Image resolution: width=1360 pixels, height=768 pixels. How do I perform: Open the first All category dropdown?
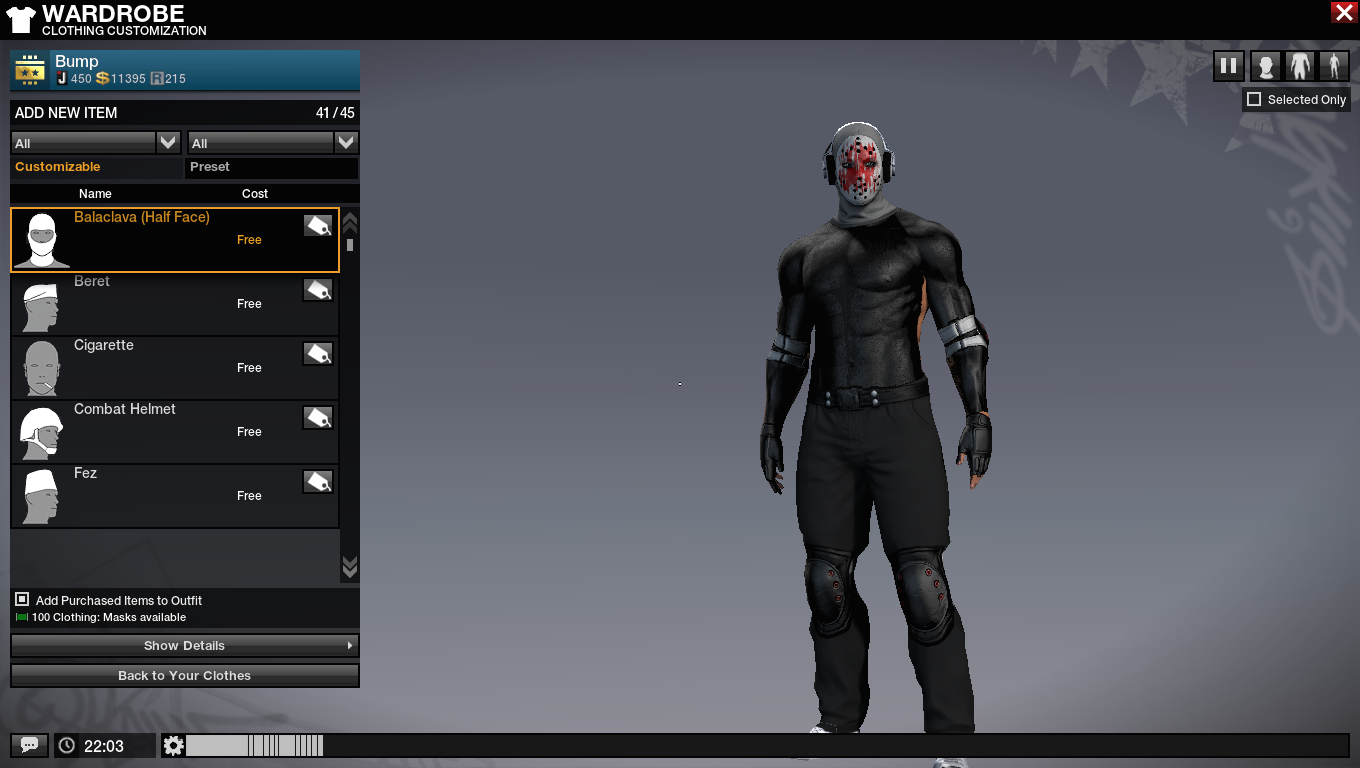(x=96, y=142)
